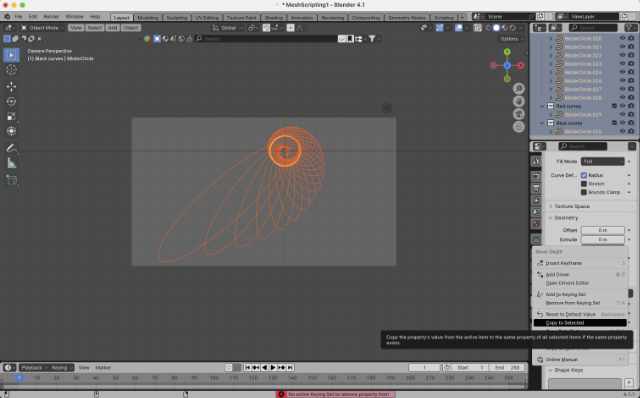The width and height of the screenshot is (640, 398).
Task: Open the viewport Options dropdown
Action: (510, 39)
